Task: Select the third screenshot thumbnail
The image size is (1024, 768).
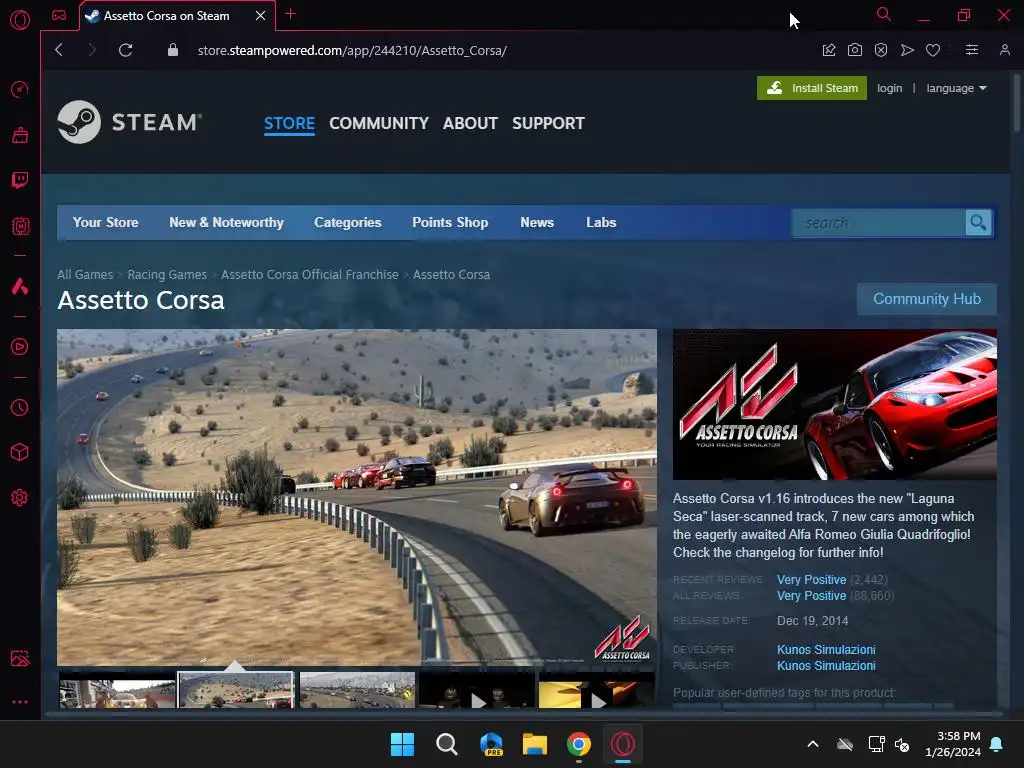Action: [x=357, y=690]
